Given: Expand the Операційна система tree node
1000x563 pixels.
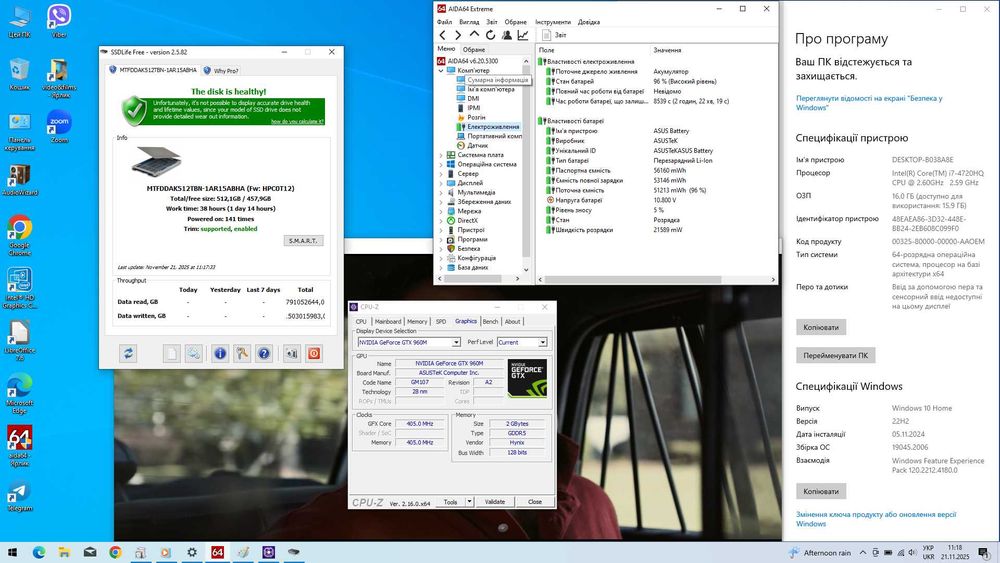Looking at the screenshot, I should [441, 165].
